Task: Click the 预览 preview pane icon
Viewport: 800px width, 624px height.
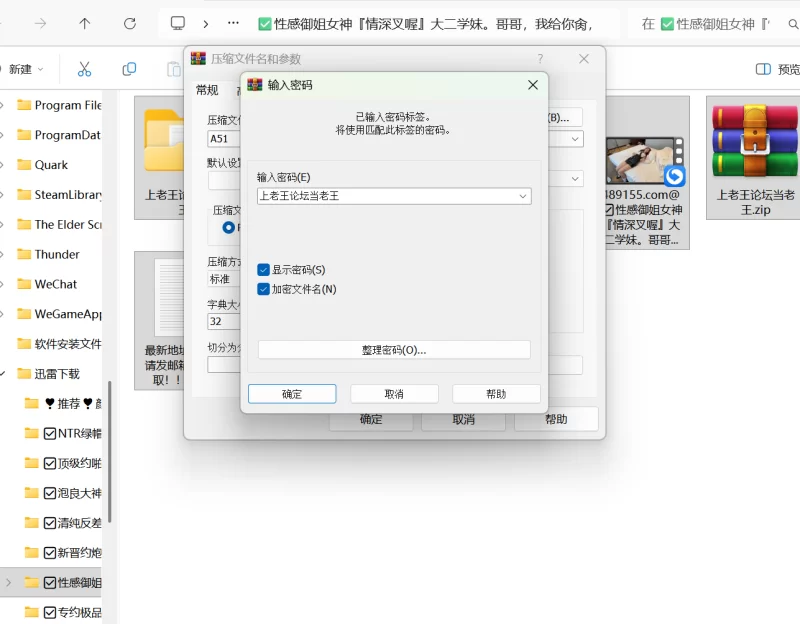Action: [763, 69]
